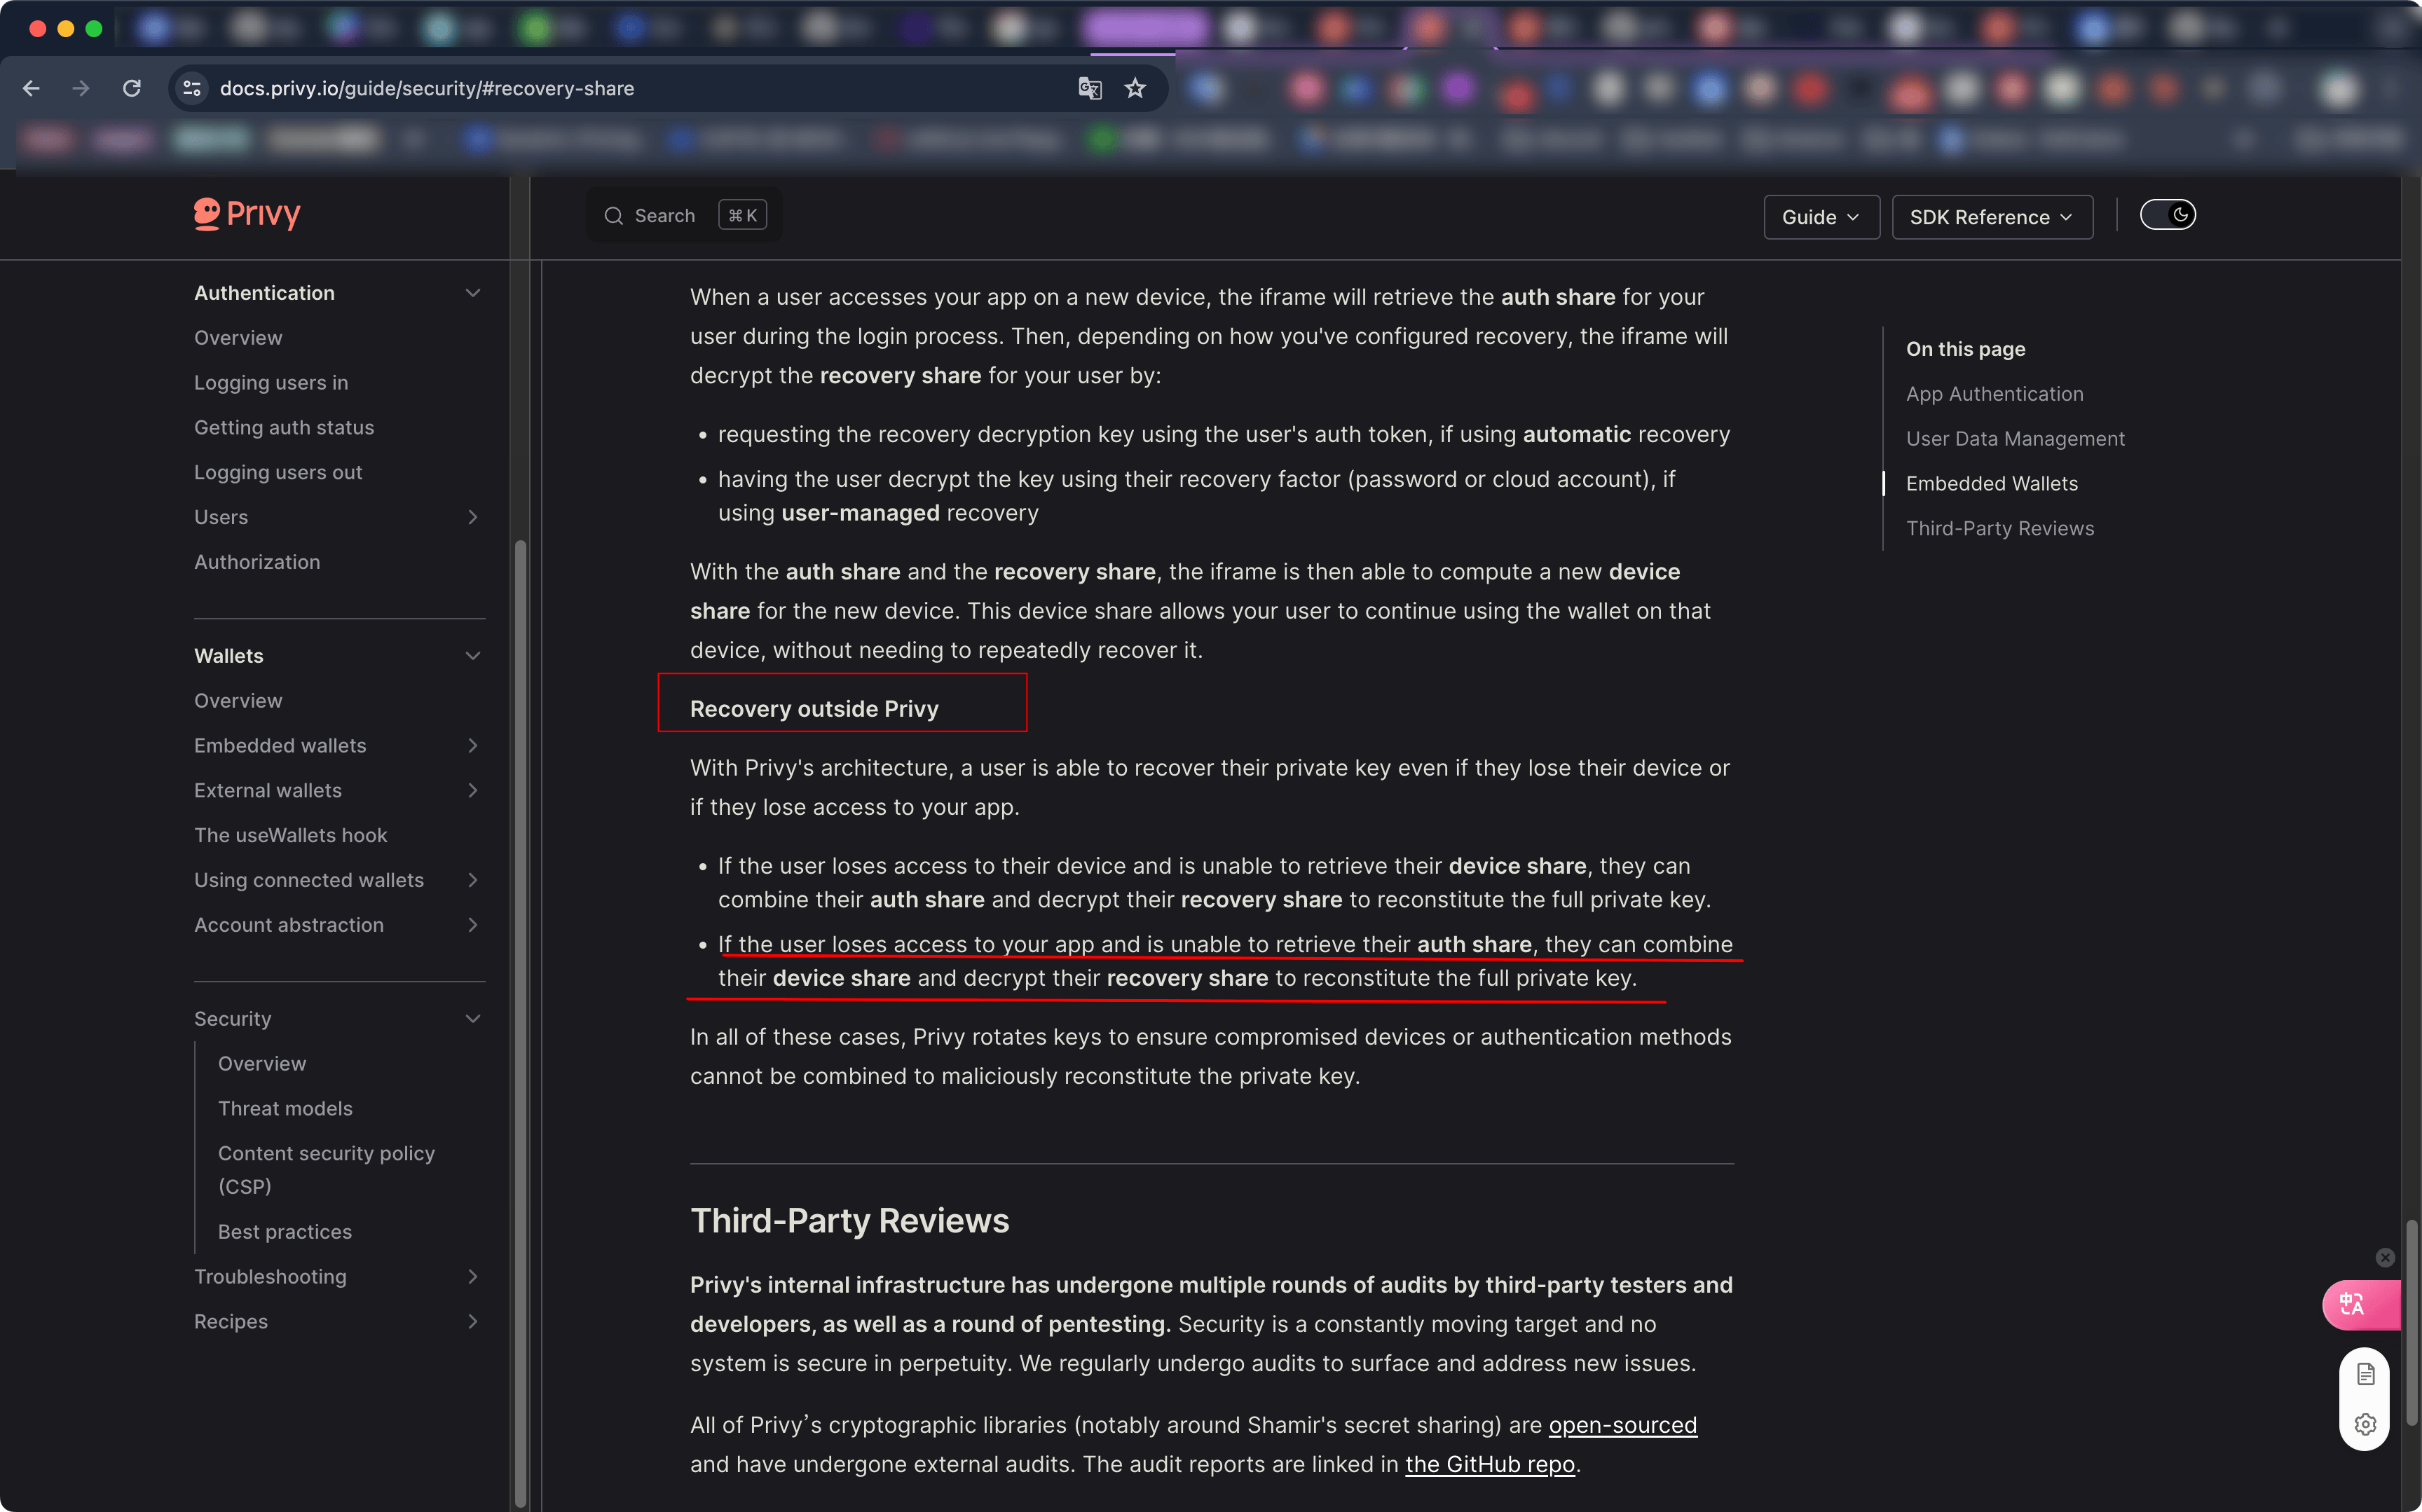
Task: Collapse the Authentication section chevron
Action: click(473, 293)
